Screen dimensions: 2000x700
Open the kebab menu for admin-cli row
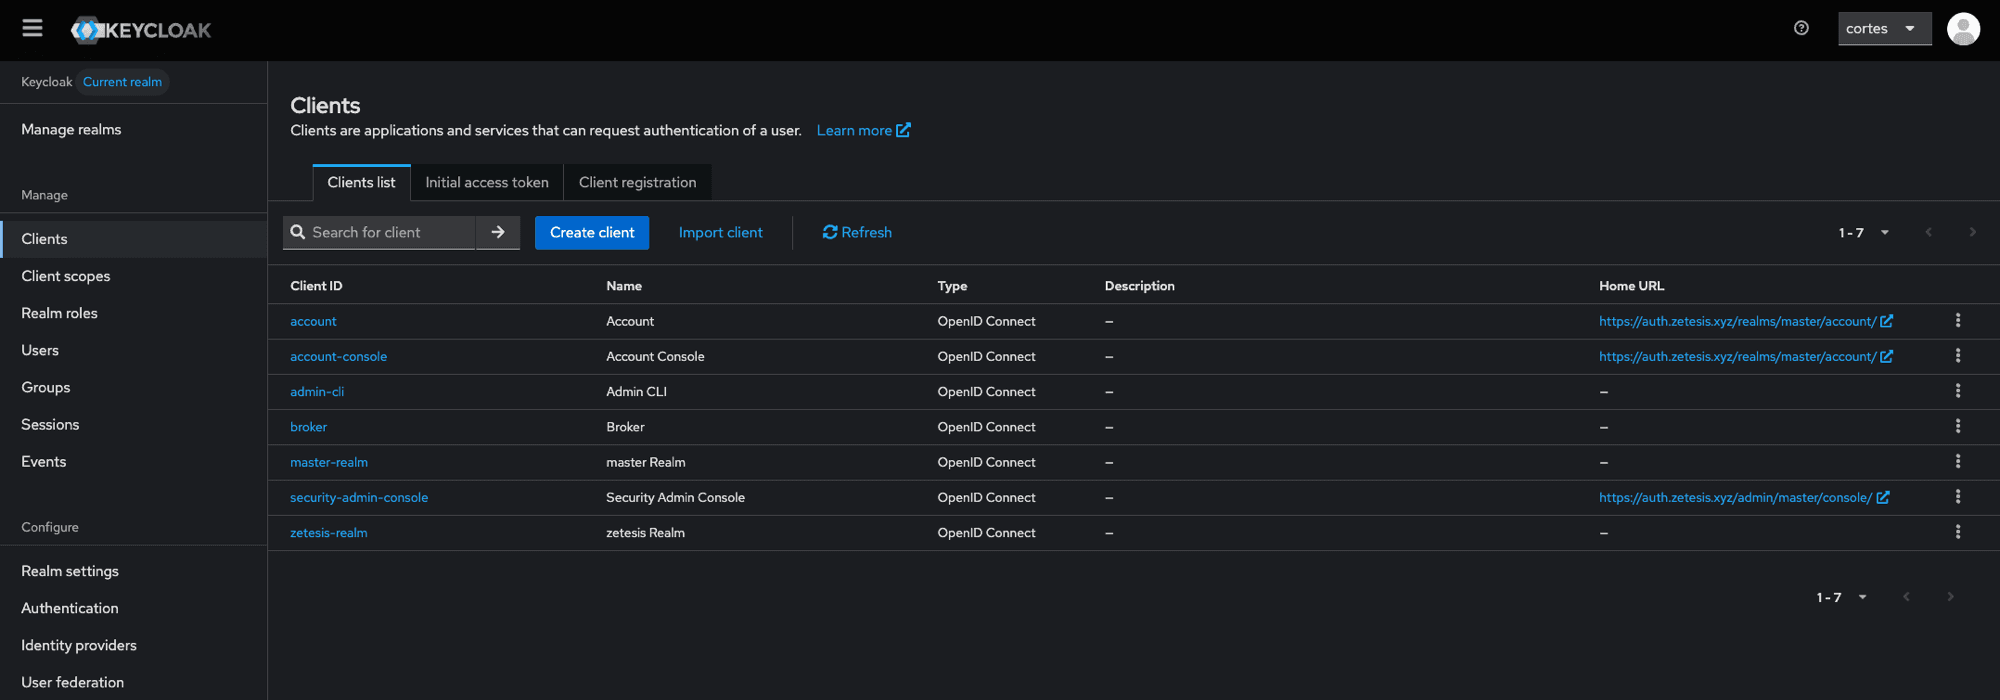click(x=1957, y=391)
